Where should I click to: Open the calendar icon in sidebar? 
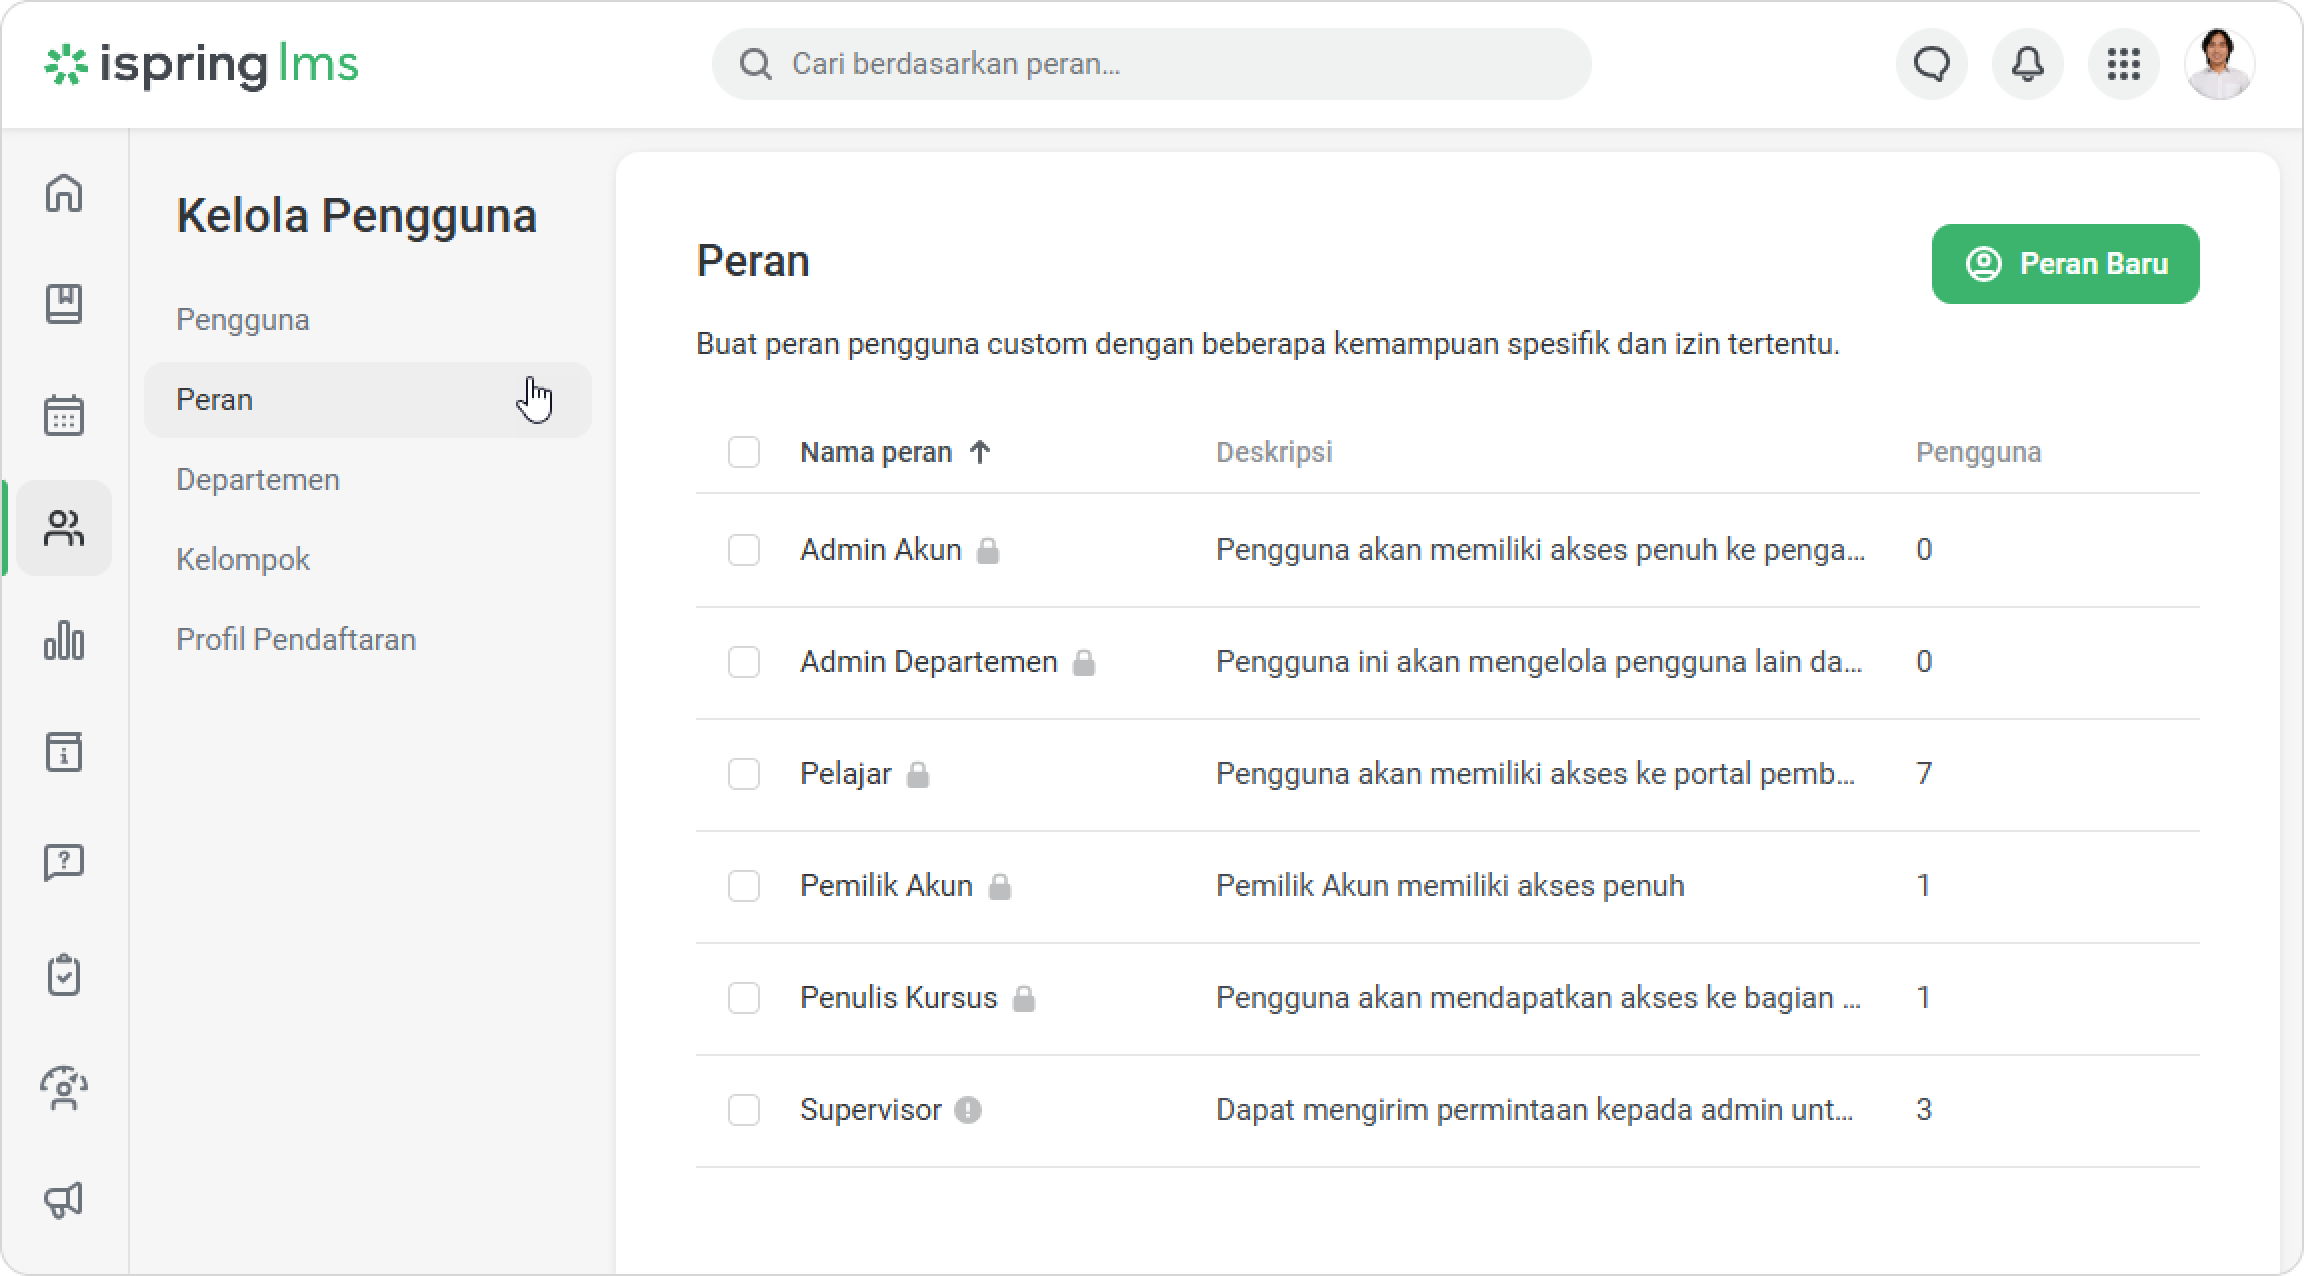pyautogui.click(x=64, y=415)
